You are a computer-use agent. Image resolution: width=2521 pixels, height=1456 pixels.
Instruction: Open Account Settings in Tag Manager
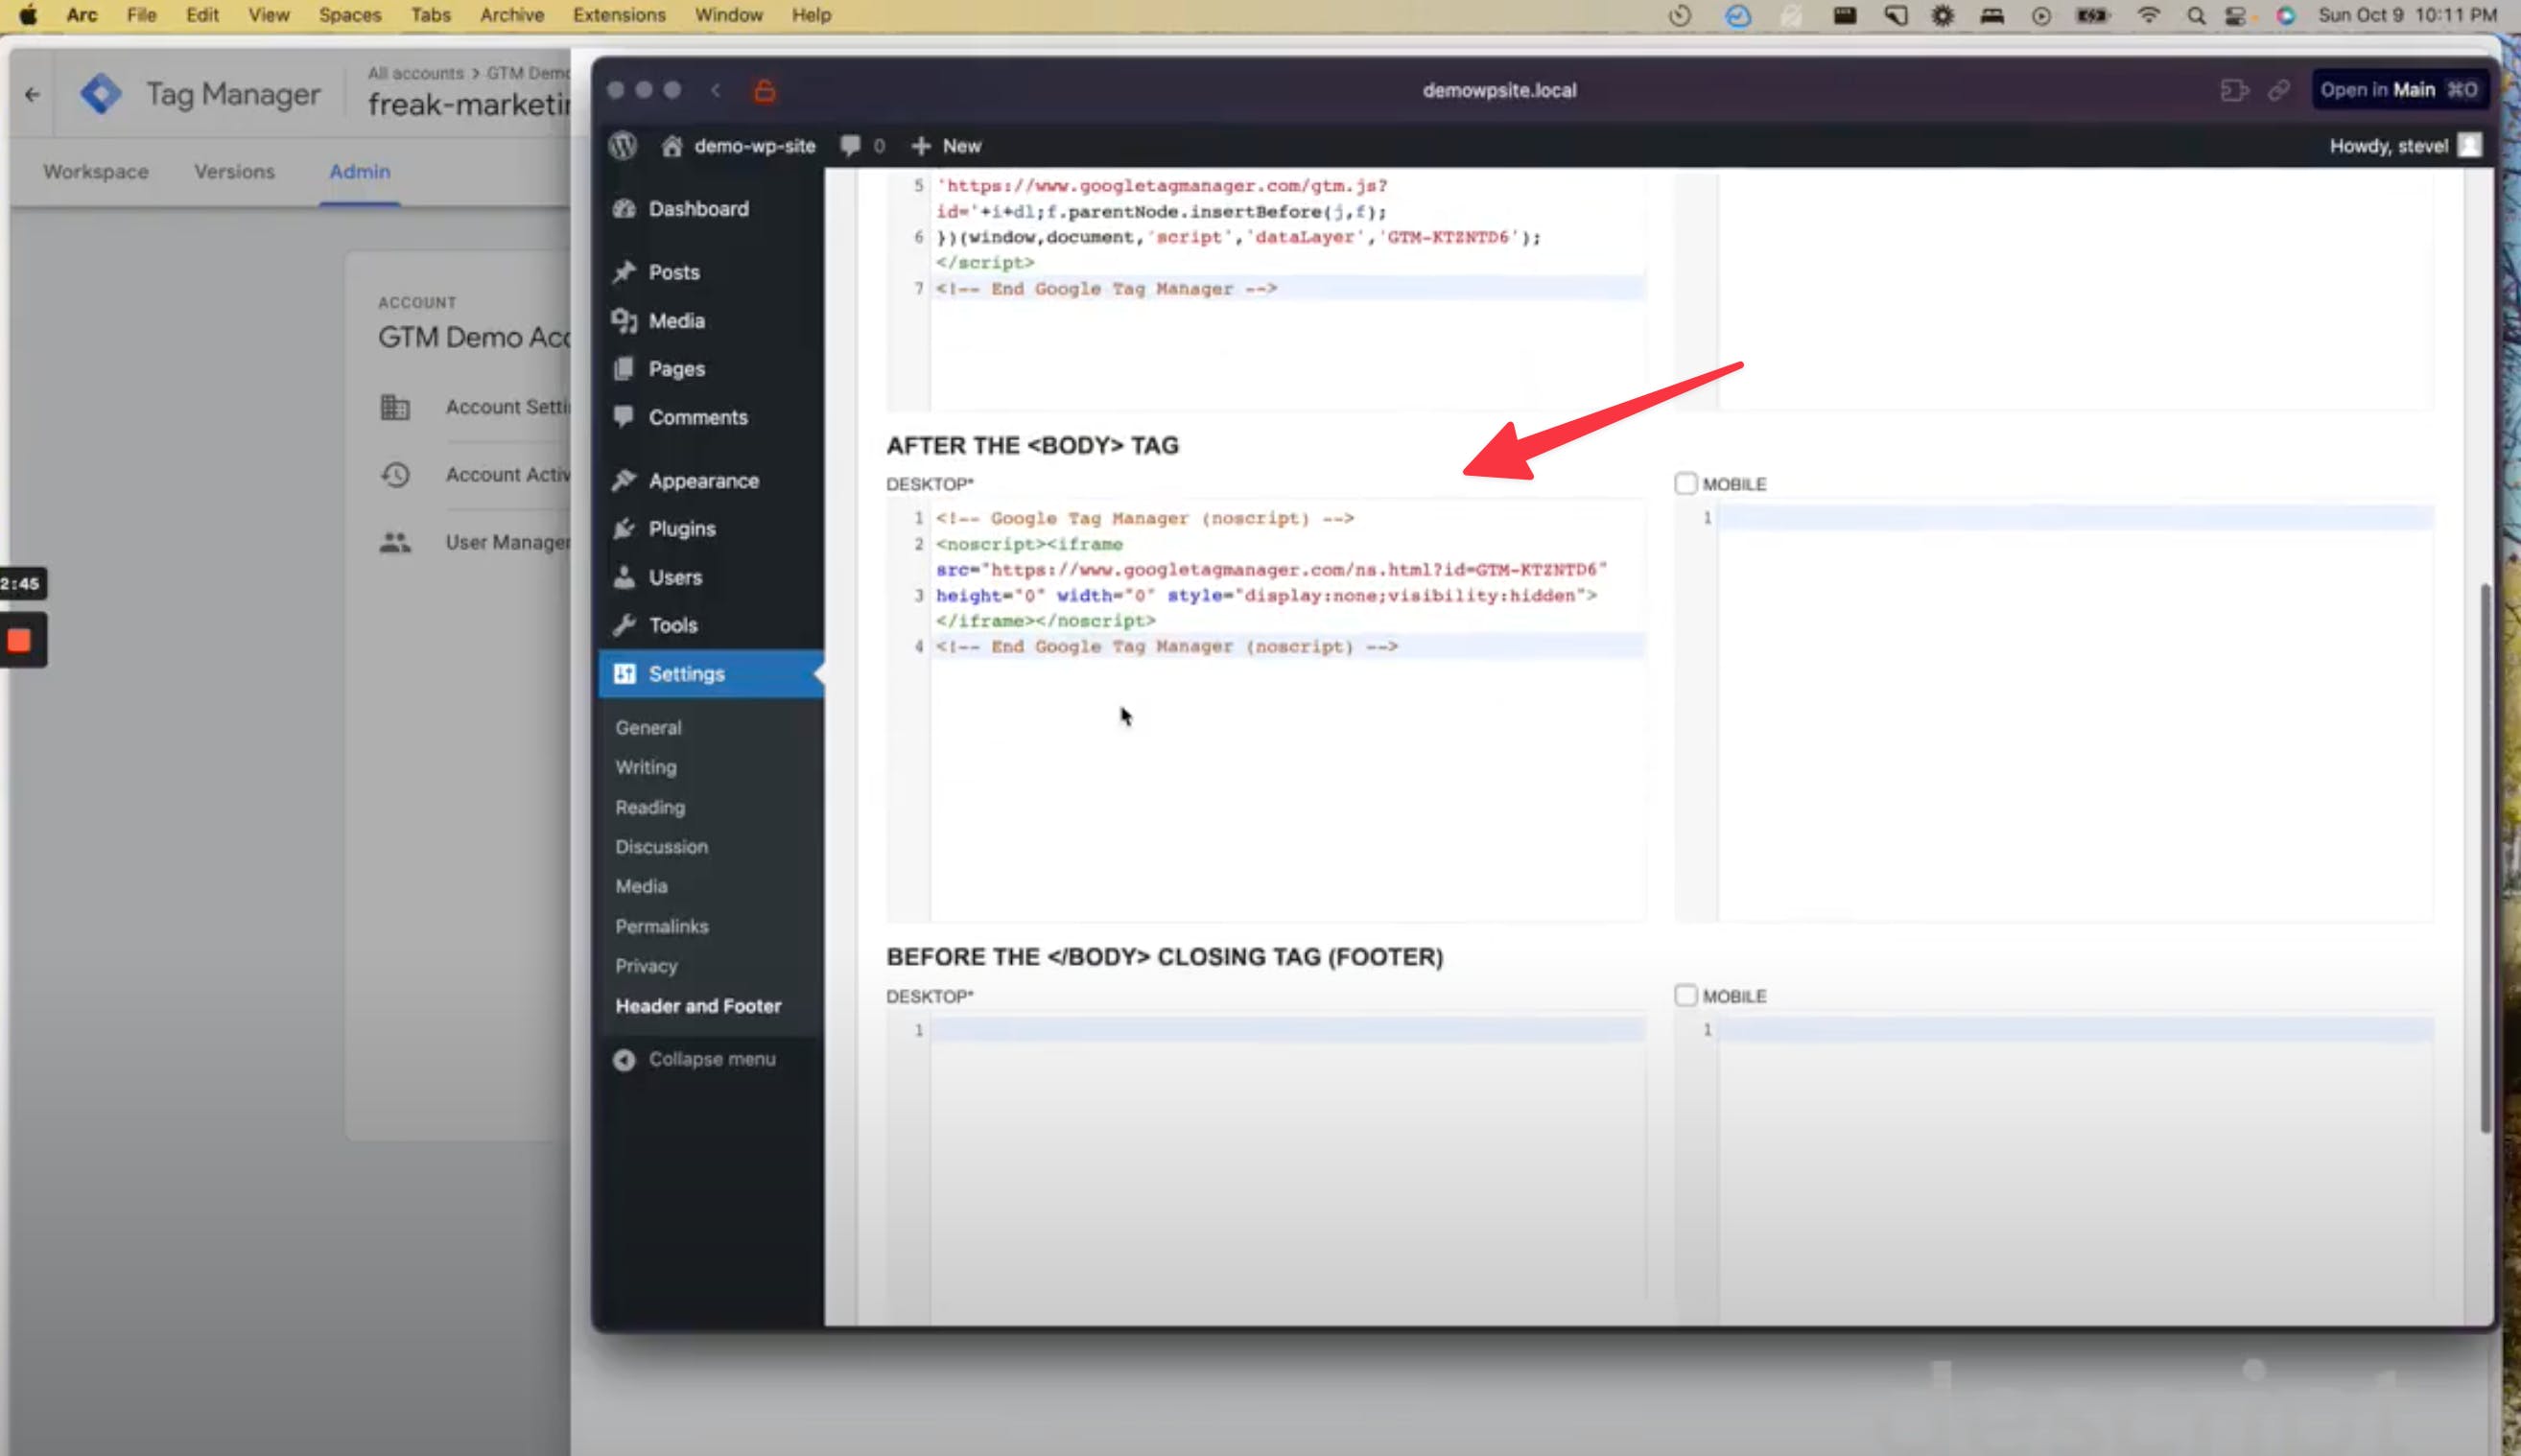(476, 407)
